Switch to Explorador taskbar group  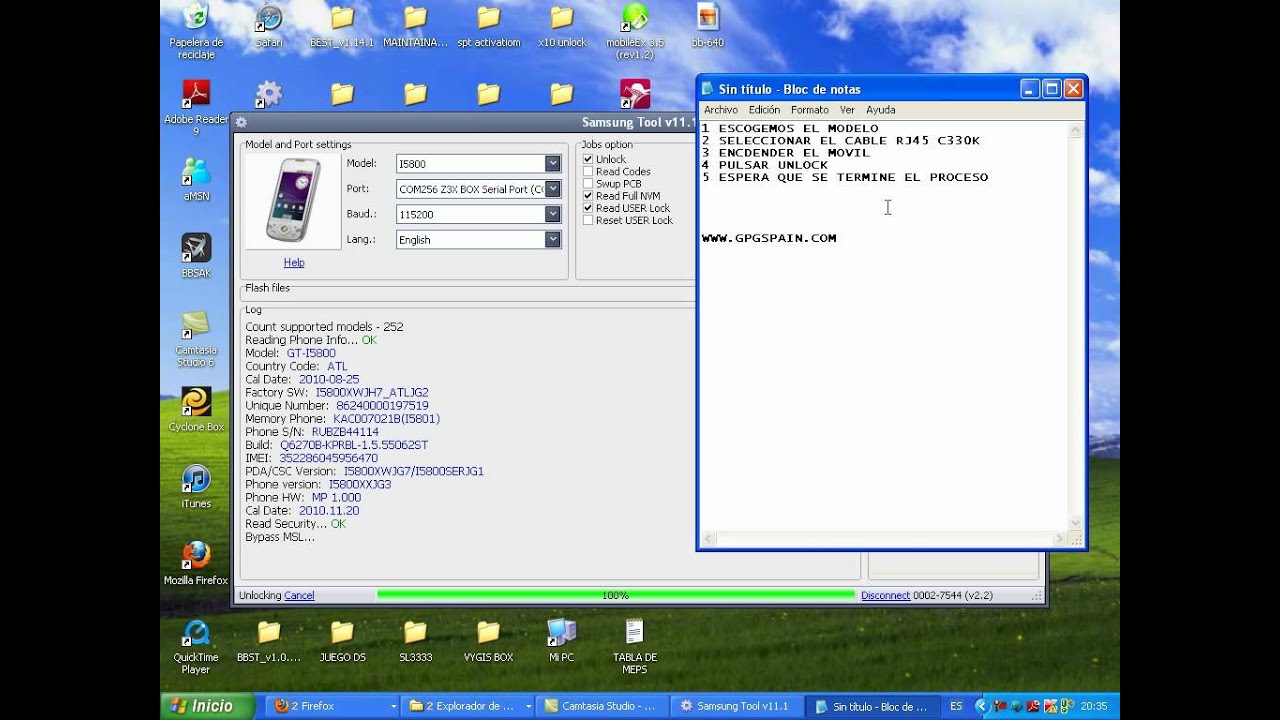(x=470, y=706)
